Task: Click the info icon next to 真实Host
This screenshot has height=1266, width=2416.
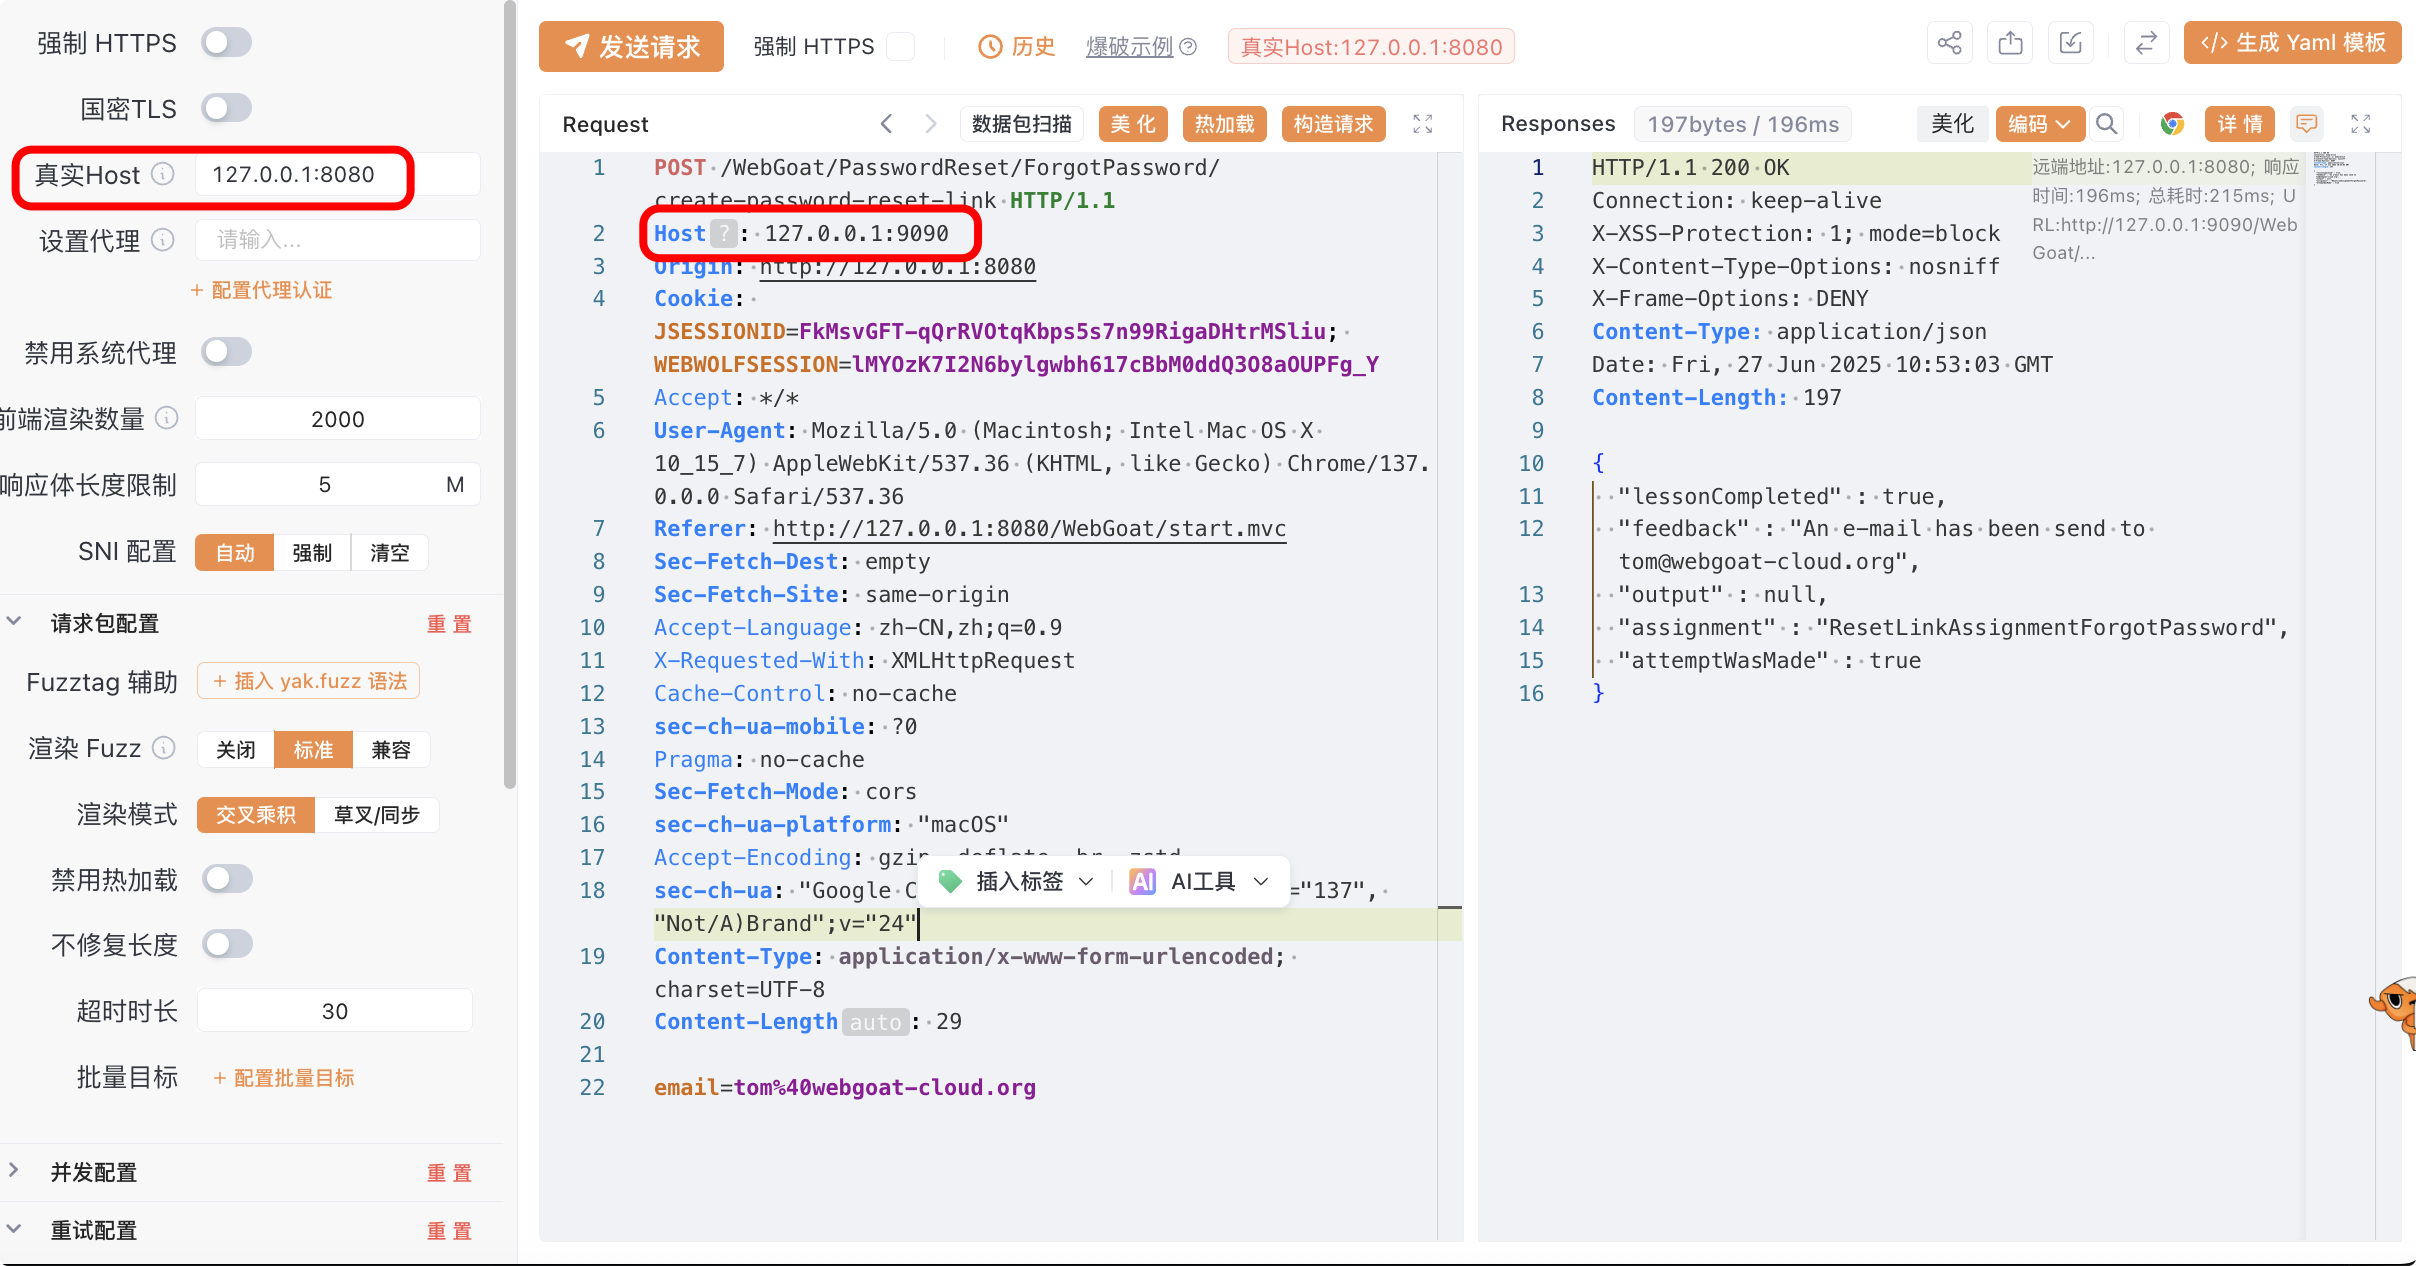Action: coord(163,174)
